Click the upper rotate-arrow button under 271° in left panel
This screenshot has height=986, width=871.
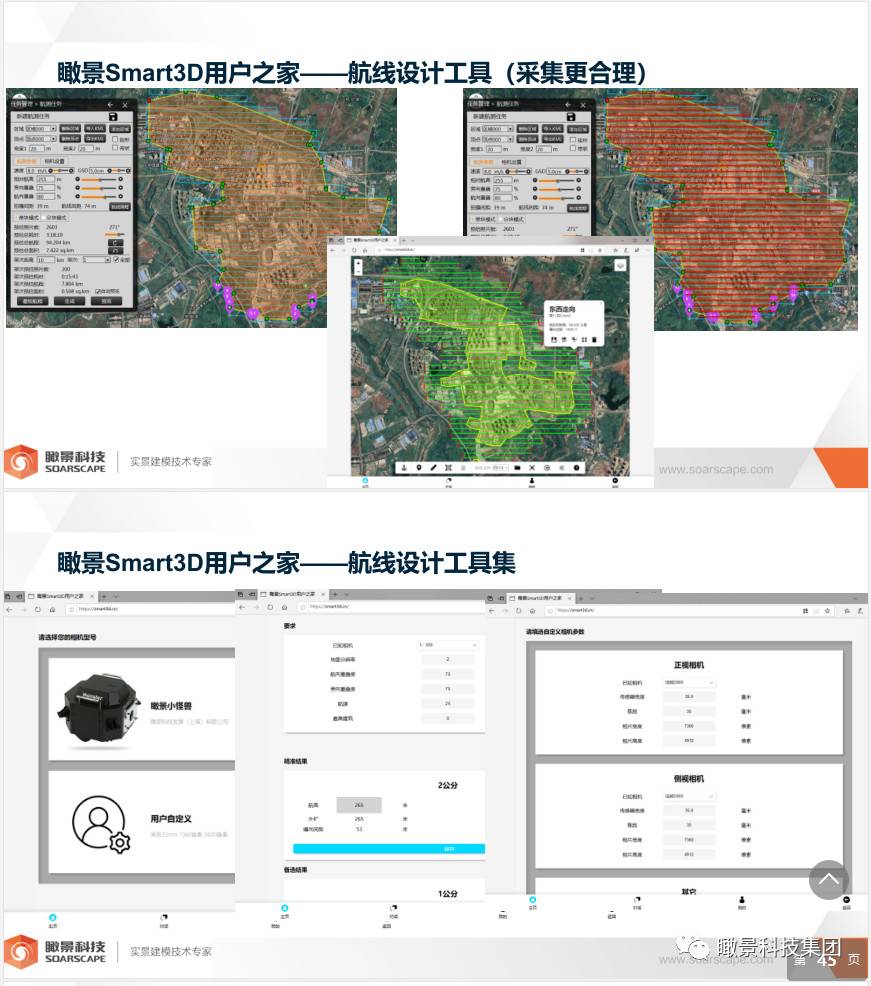click(x=115, y=242)
